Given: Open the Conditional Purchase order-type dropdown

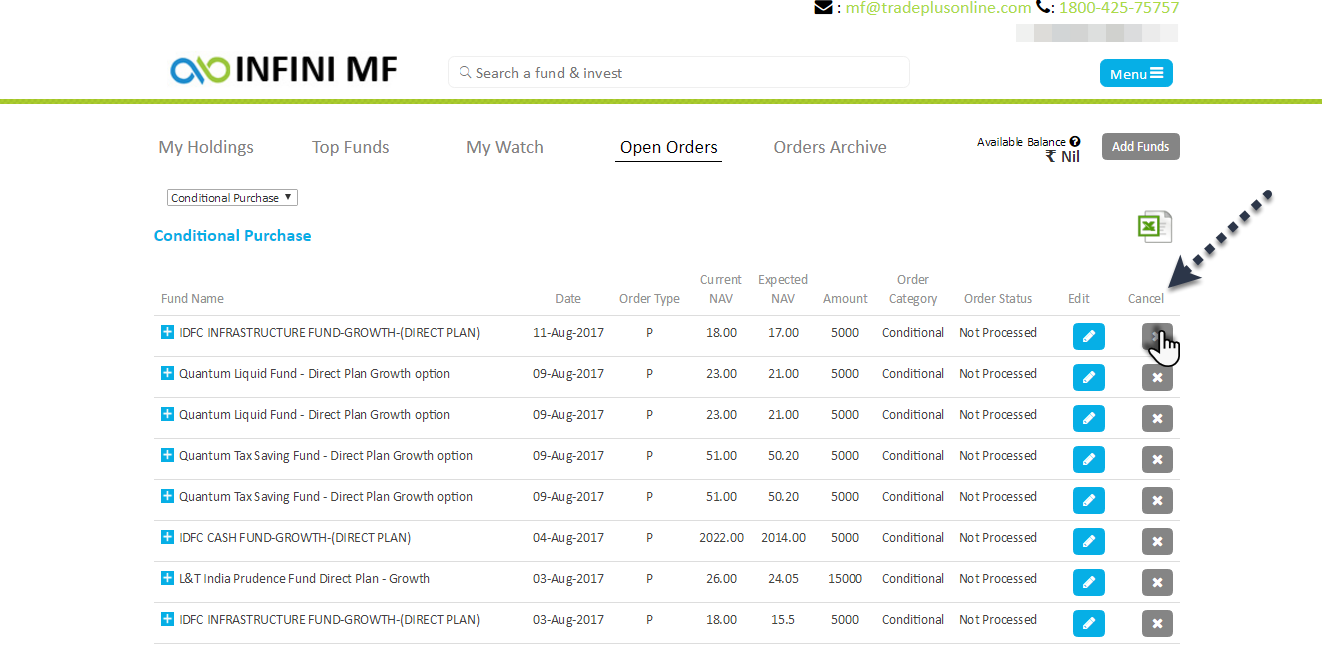Looking at the screenshot, I should click(232, 198).
